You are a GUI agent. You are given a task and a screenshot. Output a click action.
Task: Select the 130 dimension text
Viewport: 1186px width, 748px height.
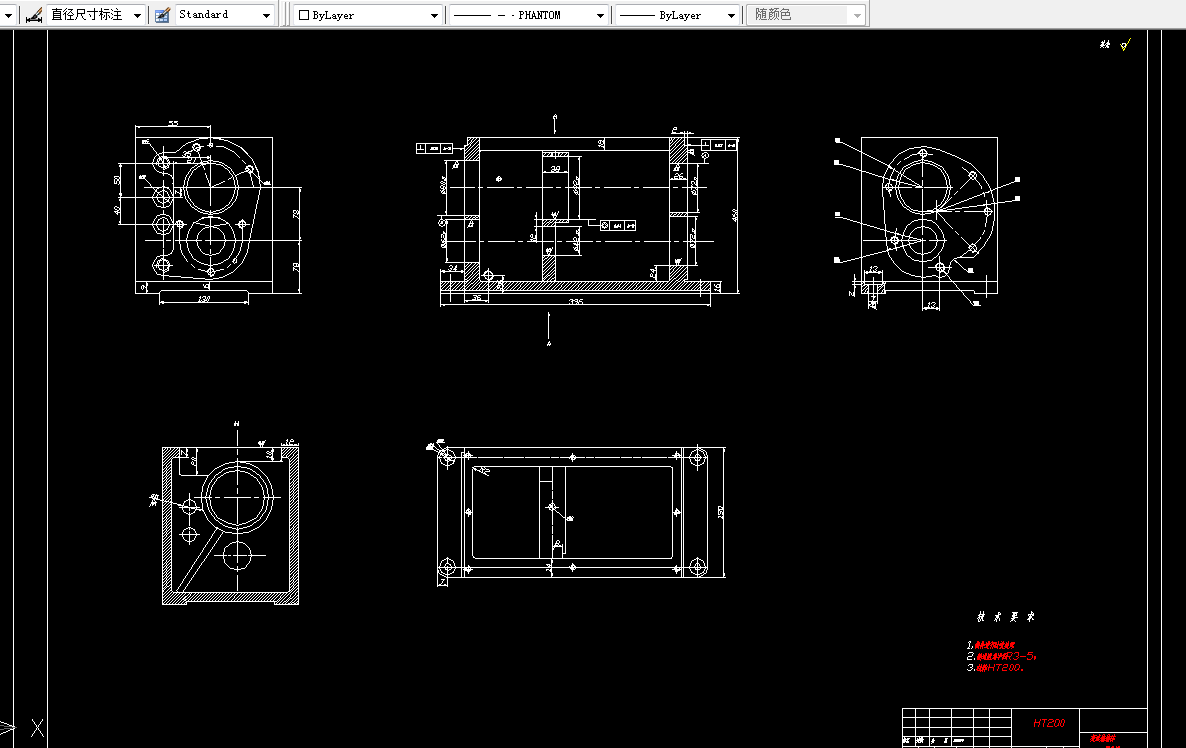click(x=203, y=299)
